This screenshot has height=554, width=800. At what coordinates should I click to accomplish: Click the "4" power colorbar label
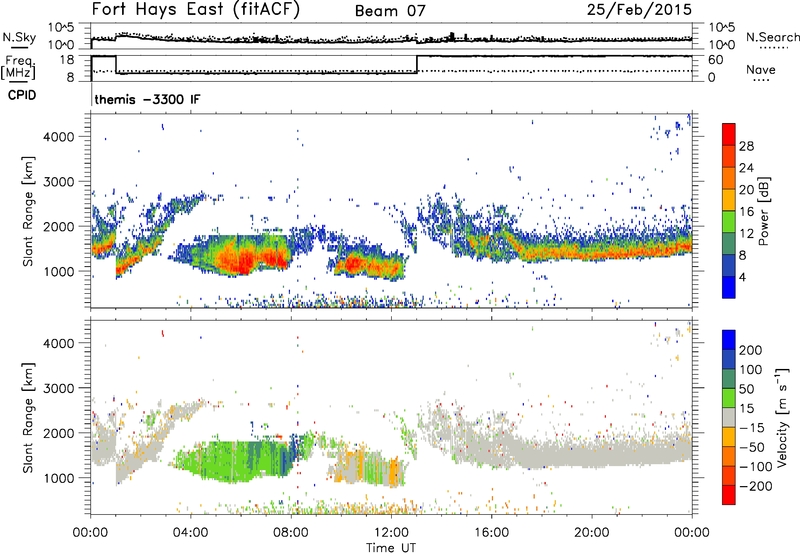coord(743,277)
